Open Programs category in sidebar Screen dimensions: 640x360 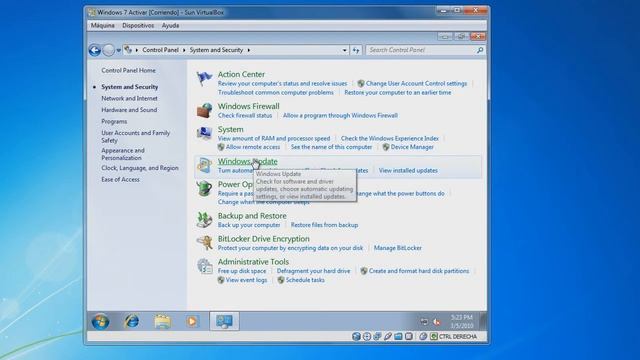(x=114, y=122)
